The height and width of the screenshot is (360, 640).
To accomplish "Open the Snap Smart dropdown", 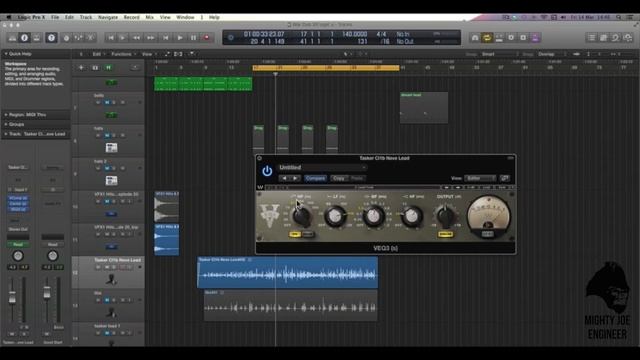I will pos(500,54).
